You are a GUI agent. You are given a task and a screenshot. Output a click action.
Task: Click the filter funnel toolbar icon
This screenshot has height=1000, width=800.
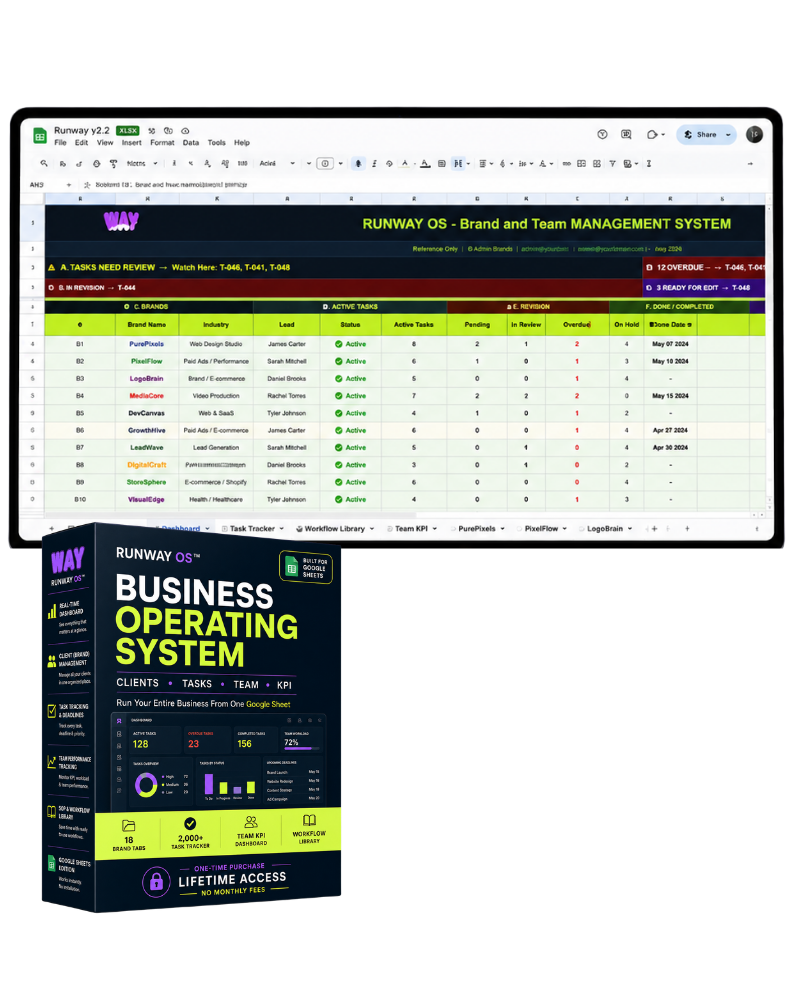pyautogui.click(x=612, y=164)
